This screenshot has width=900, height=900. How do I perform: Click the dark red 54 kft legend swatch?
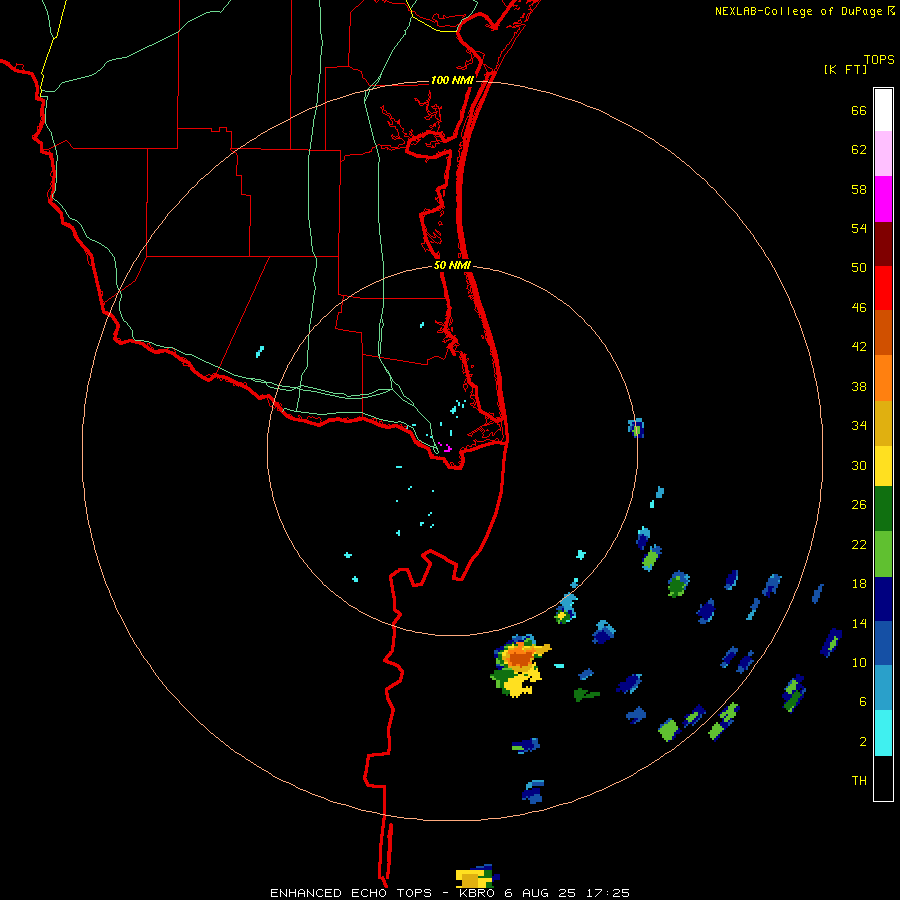(883, 244)
